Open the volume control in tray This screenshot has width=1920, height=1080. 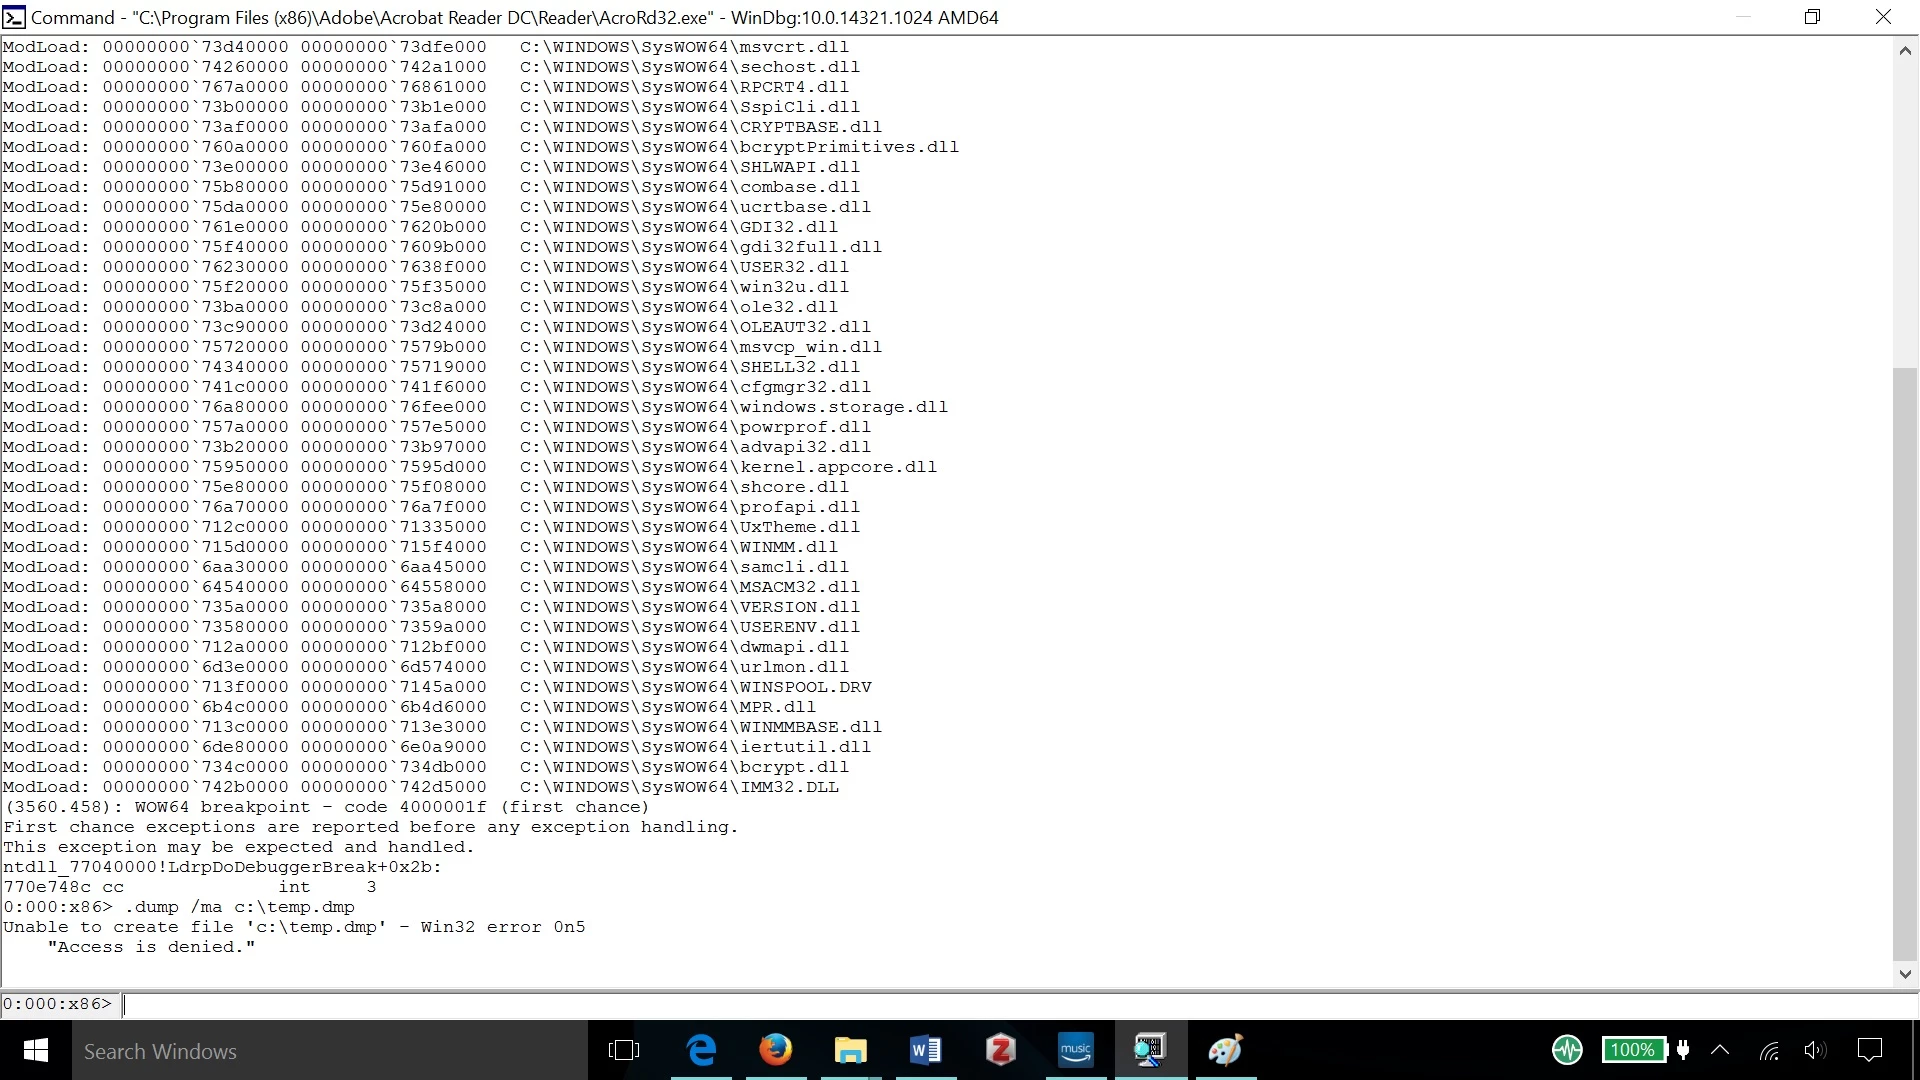click(x=1814, y=1050)
